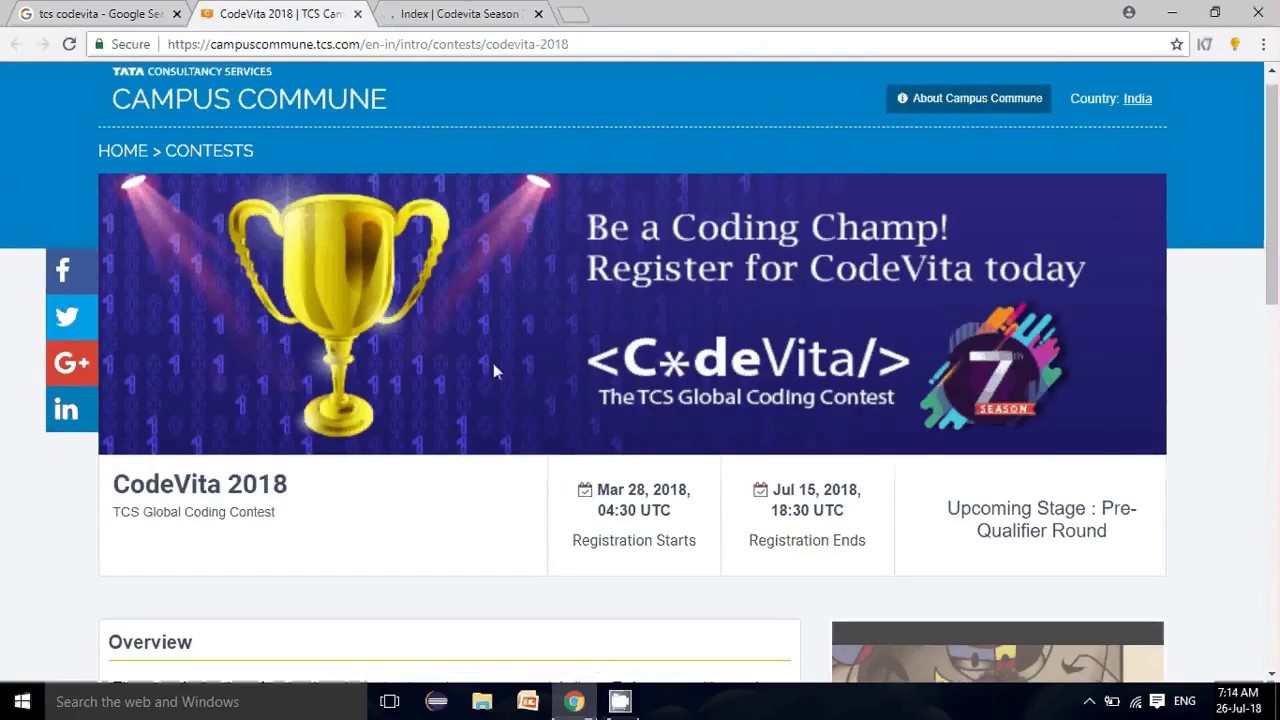Click the 'Registration Starts' label
The width and height of the screenshot is (1280, 720).
click(x=634, y=540)
